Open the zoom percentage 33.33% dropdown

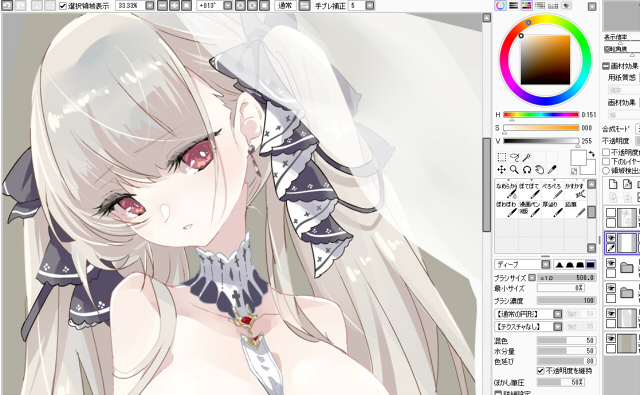point(150,6)
